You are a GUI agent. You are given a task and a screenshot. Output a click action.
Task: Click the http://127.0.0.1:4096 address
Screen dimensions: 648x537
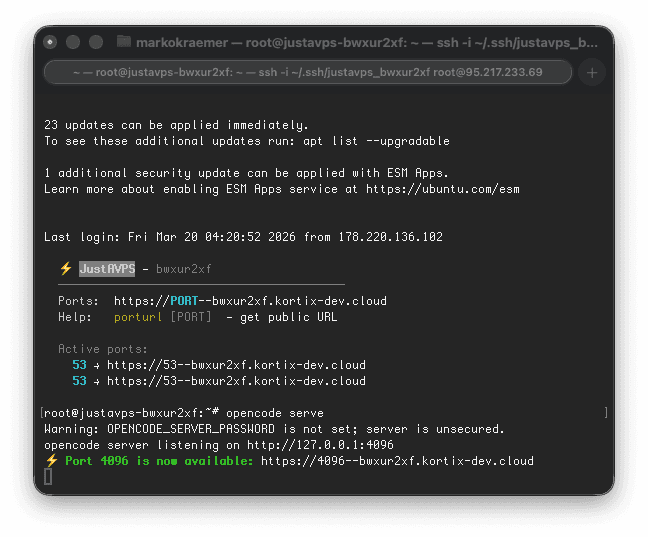pos(320,445)
